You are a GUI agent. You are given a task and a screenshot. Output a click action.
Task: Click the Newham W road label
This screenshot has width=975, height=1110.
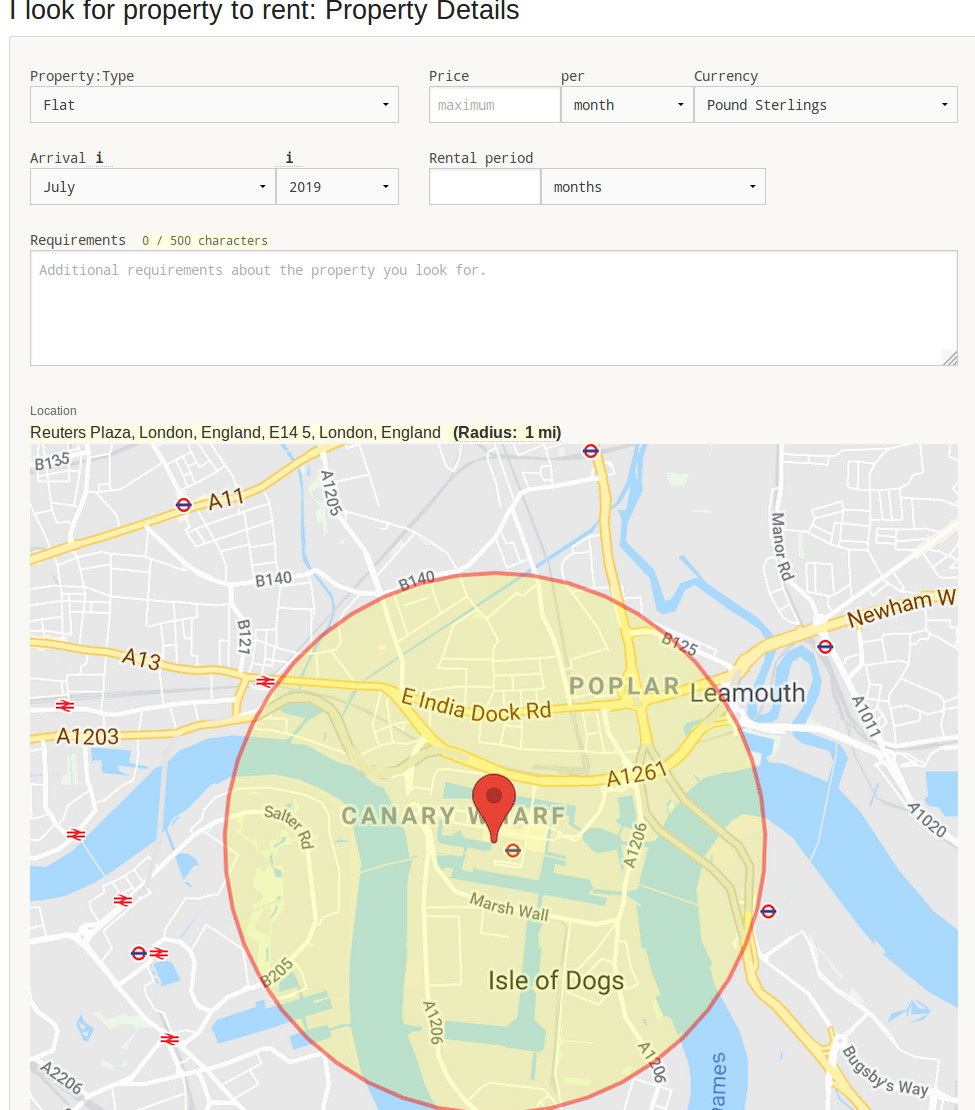[x=901, y=607]
